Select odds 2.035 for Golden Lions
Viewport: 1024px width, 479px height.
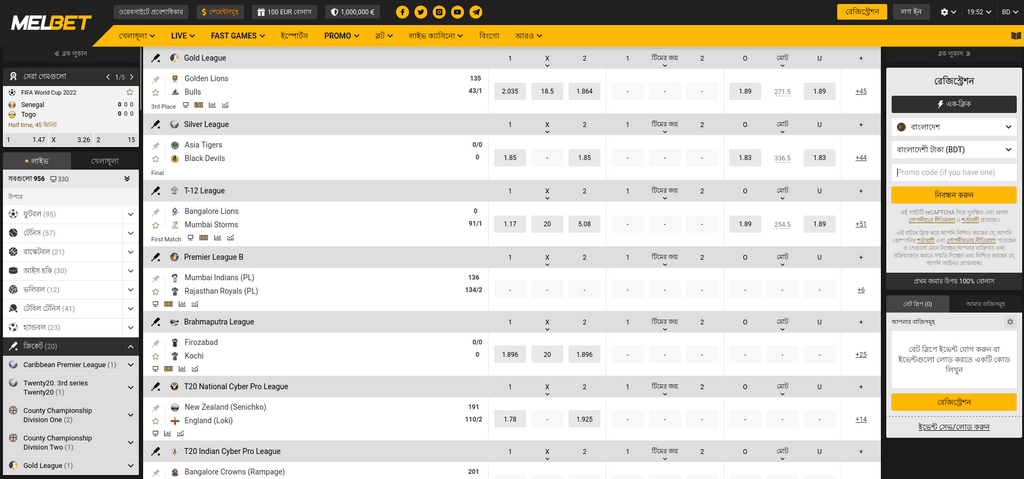(x=510, y=91)
